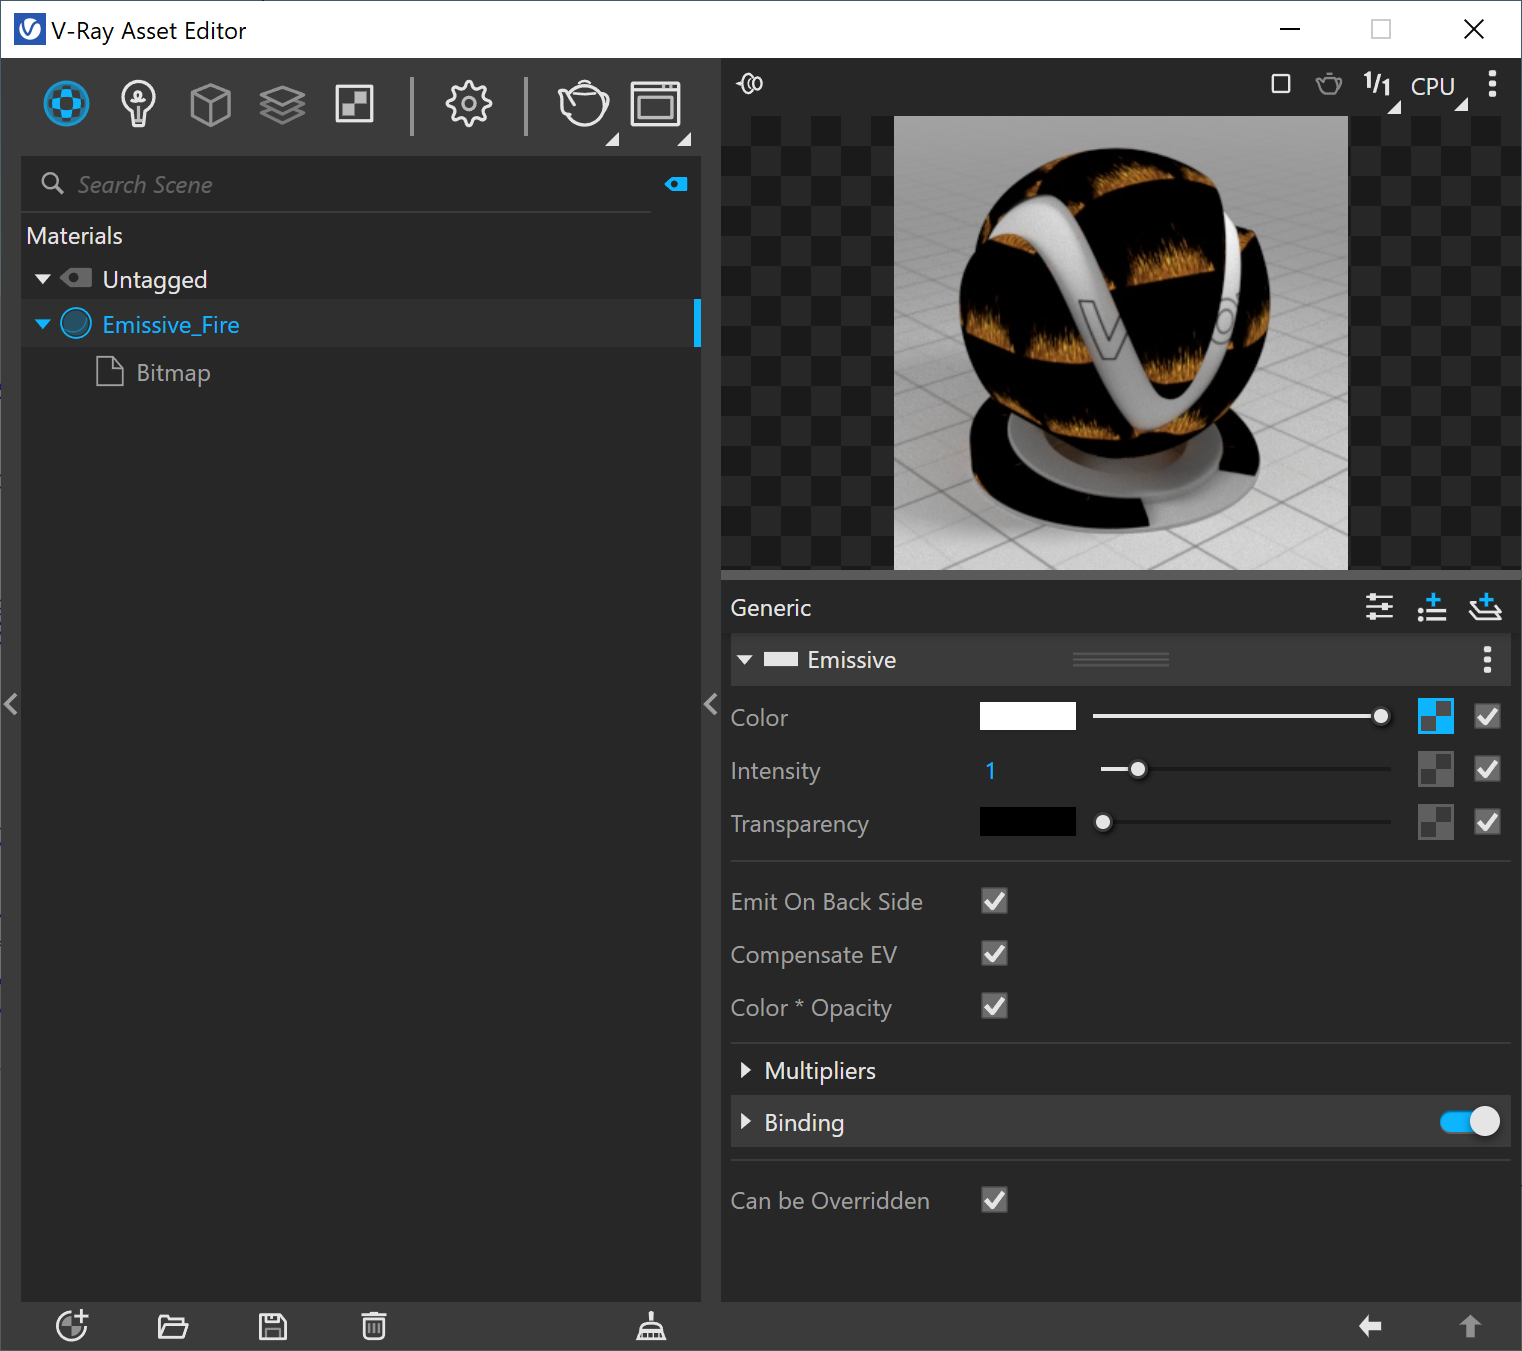Open render mode dropdown triangle beside teapot
The width and height of the screenshot is (1522, 1351).
[612, 139]
